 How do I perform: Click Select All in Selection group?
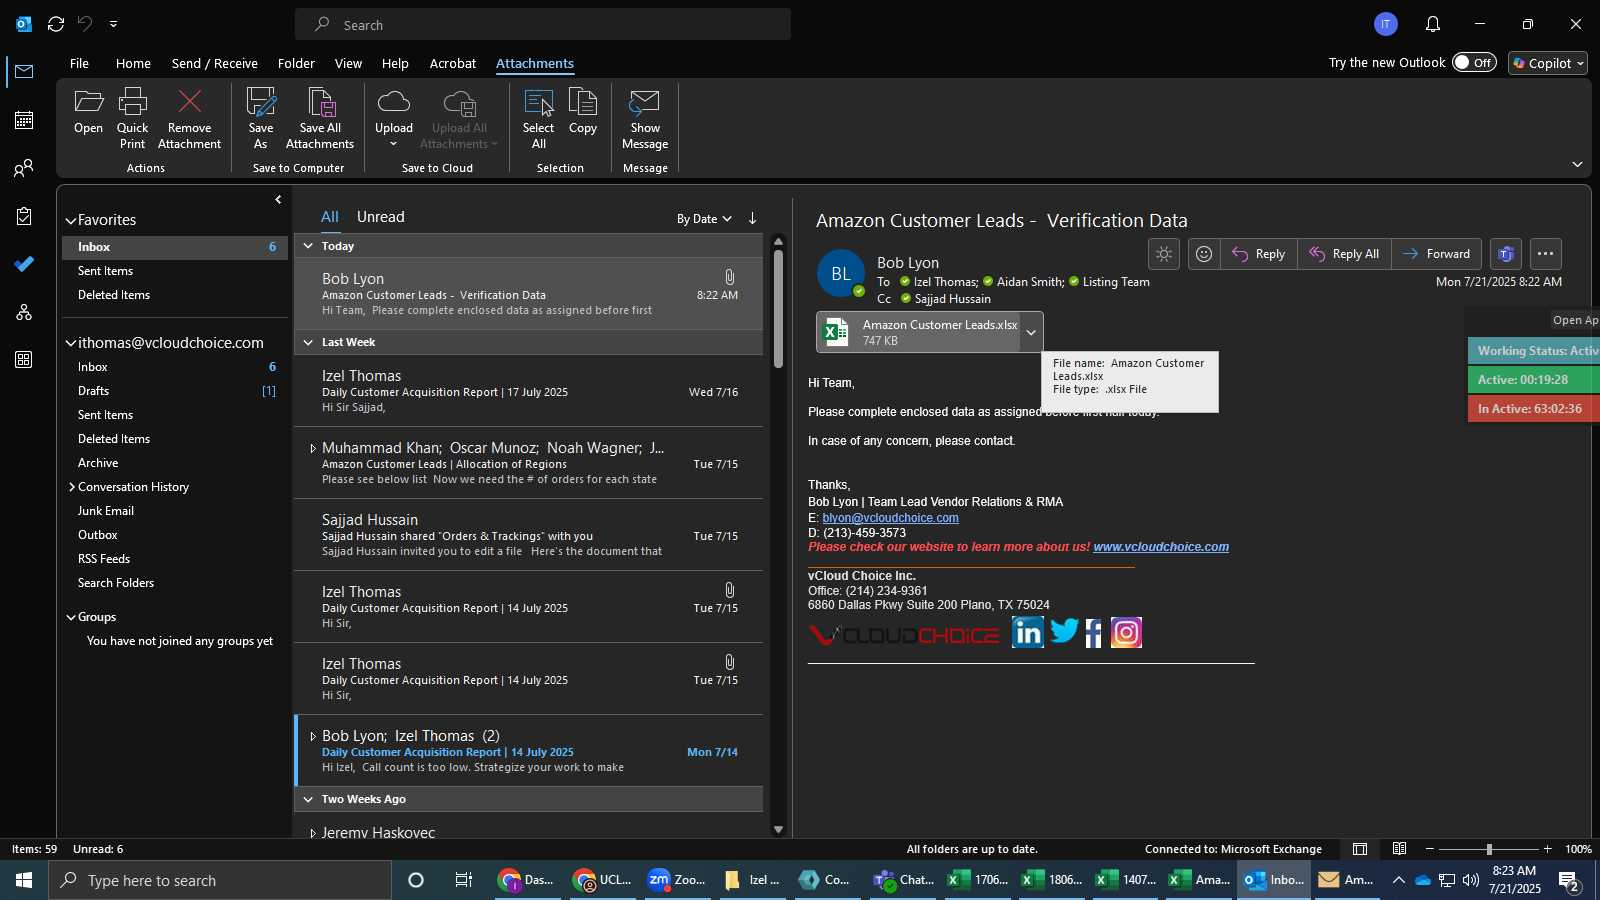coord(538,118)
